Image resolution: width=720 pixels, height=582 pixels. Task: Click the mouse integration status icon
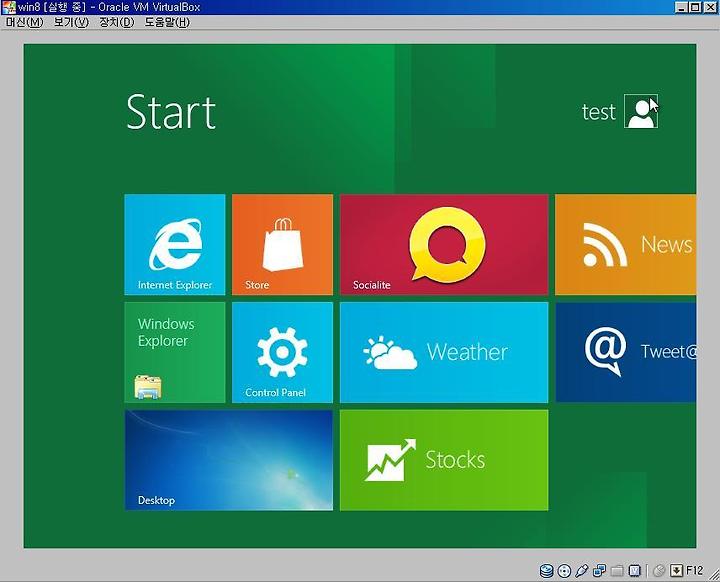(659, 571)
